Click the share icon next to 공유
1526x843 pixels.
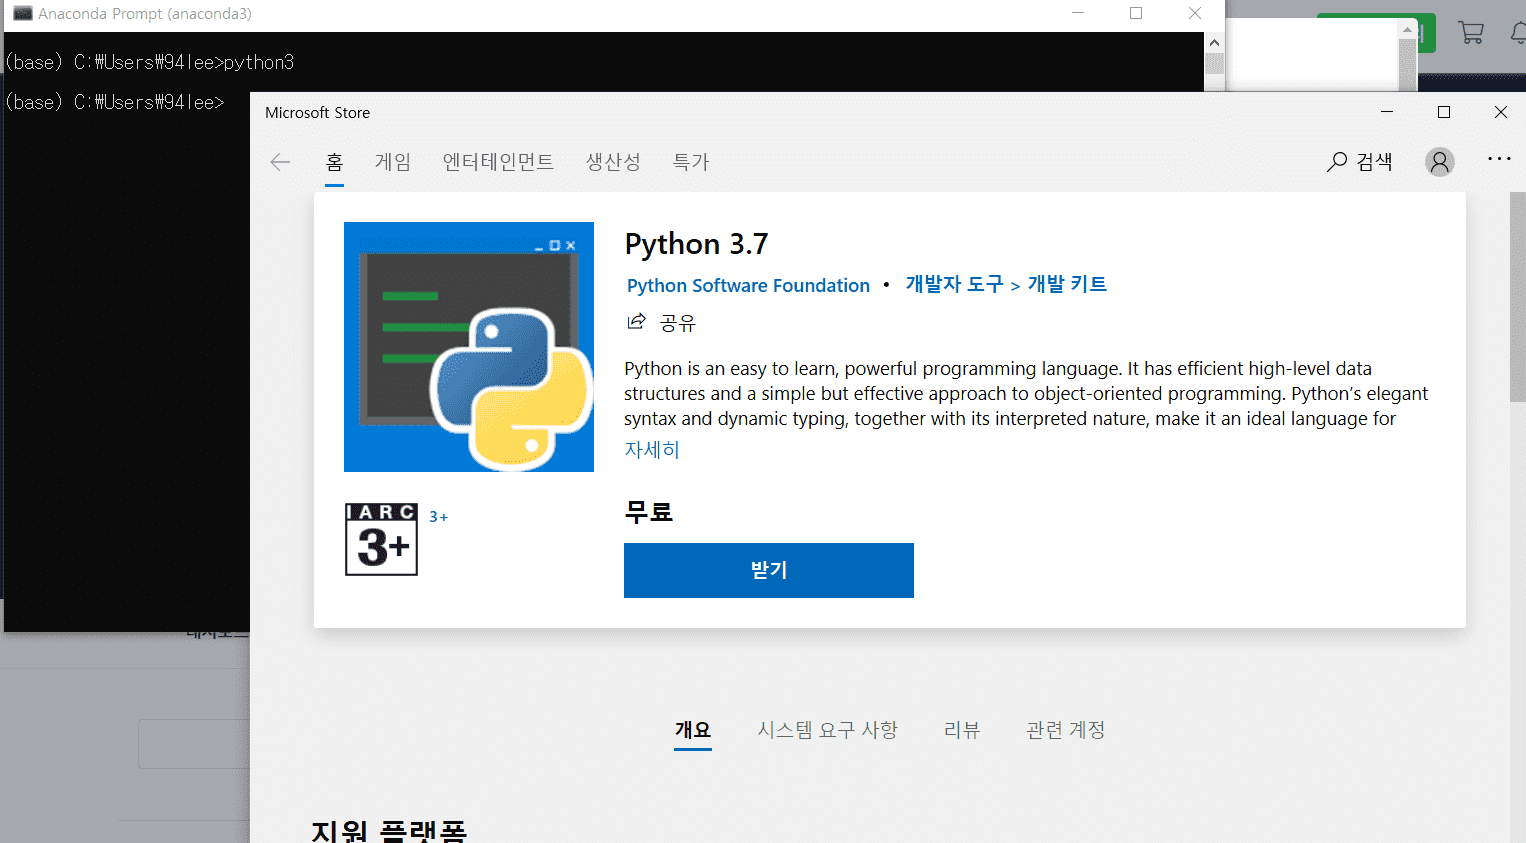636,321
